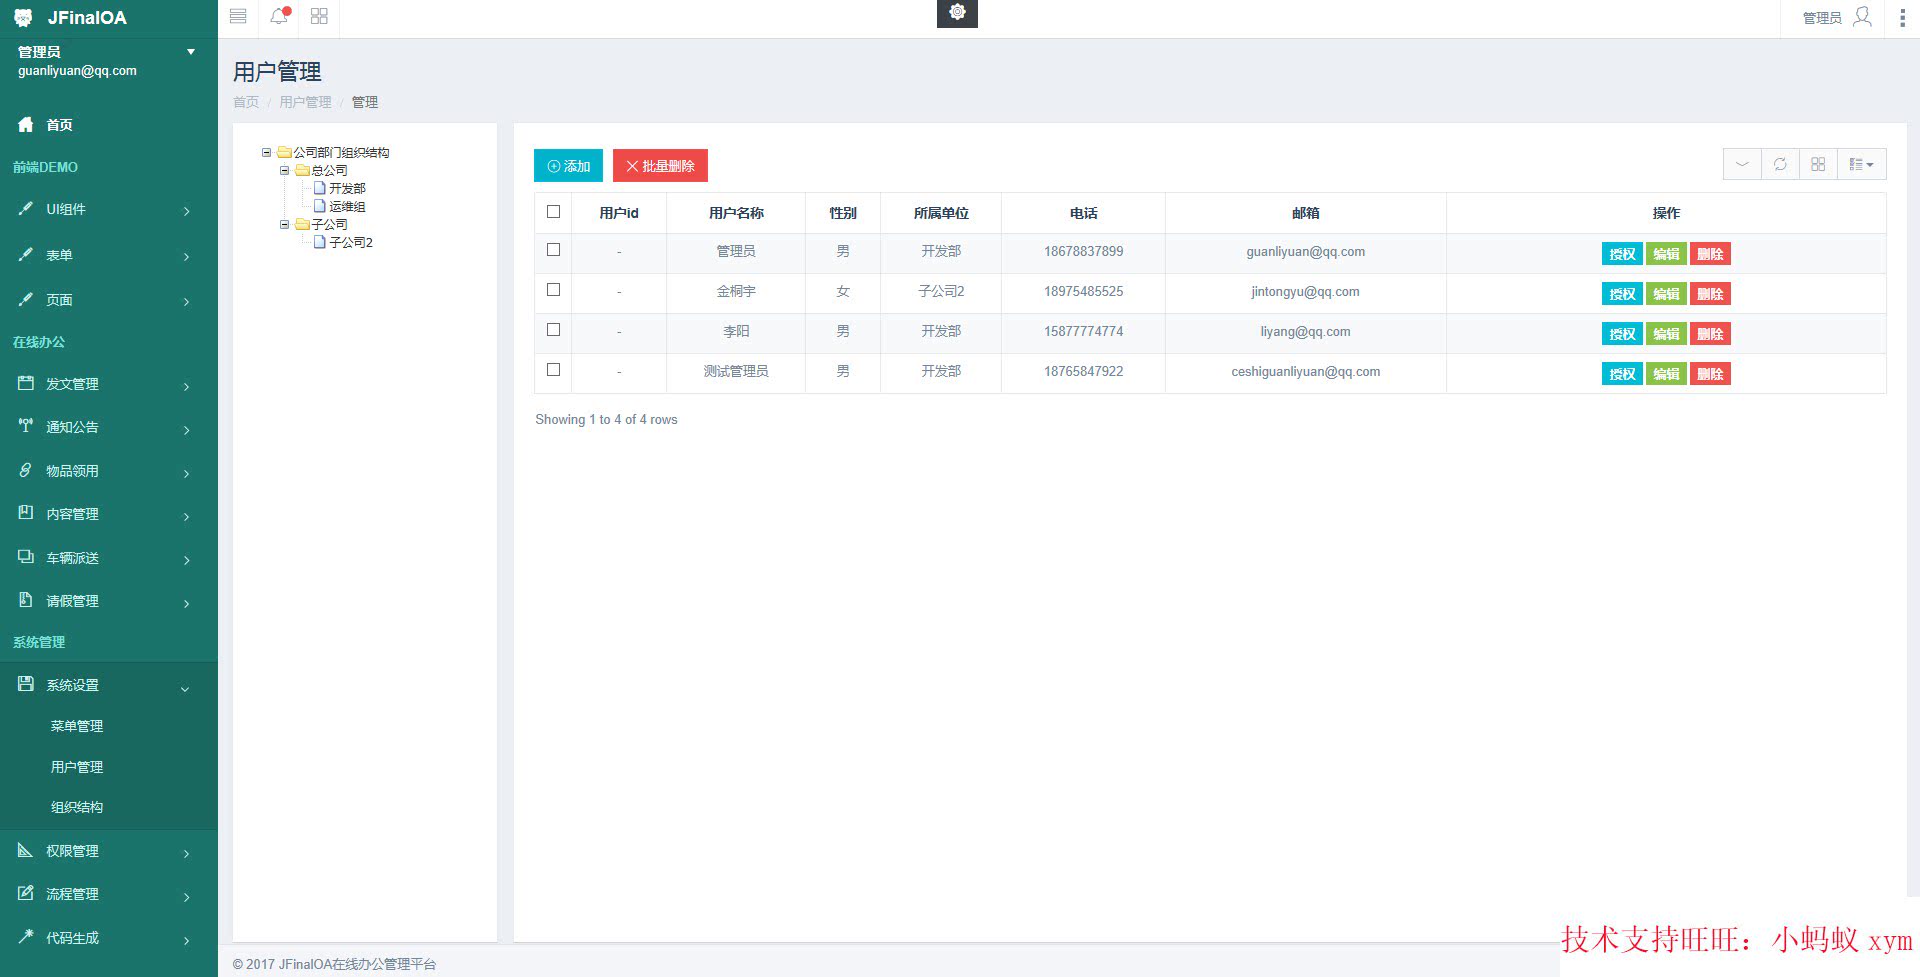Tick the select-all checkbox in table header
This screenshot has width=1920, height=977.
(553, 211)
